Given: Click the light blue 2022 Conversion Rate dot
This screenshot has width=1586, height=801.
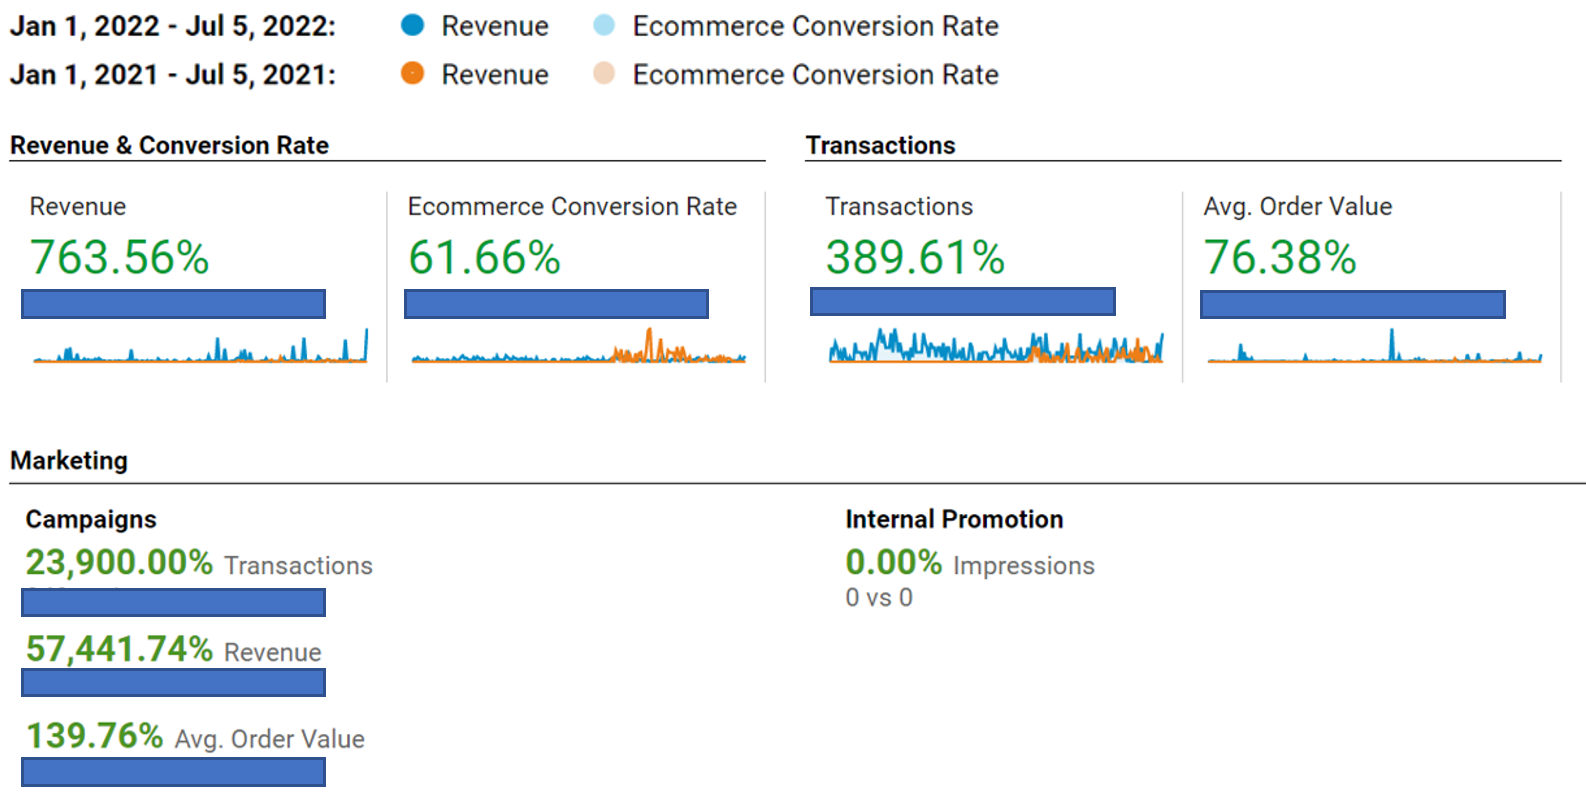Looking at the screenshot, I should point(604,26).
